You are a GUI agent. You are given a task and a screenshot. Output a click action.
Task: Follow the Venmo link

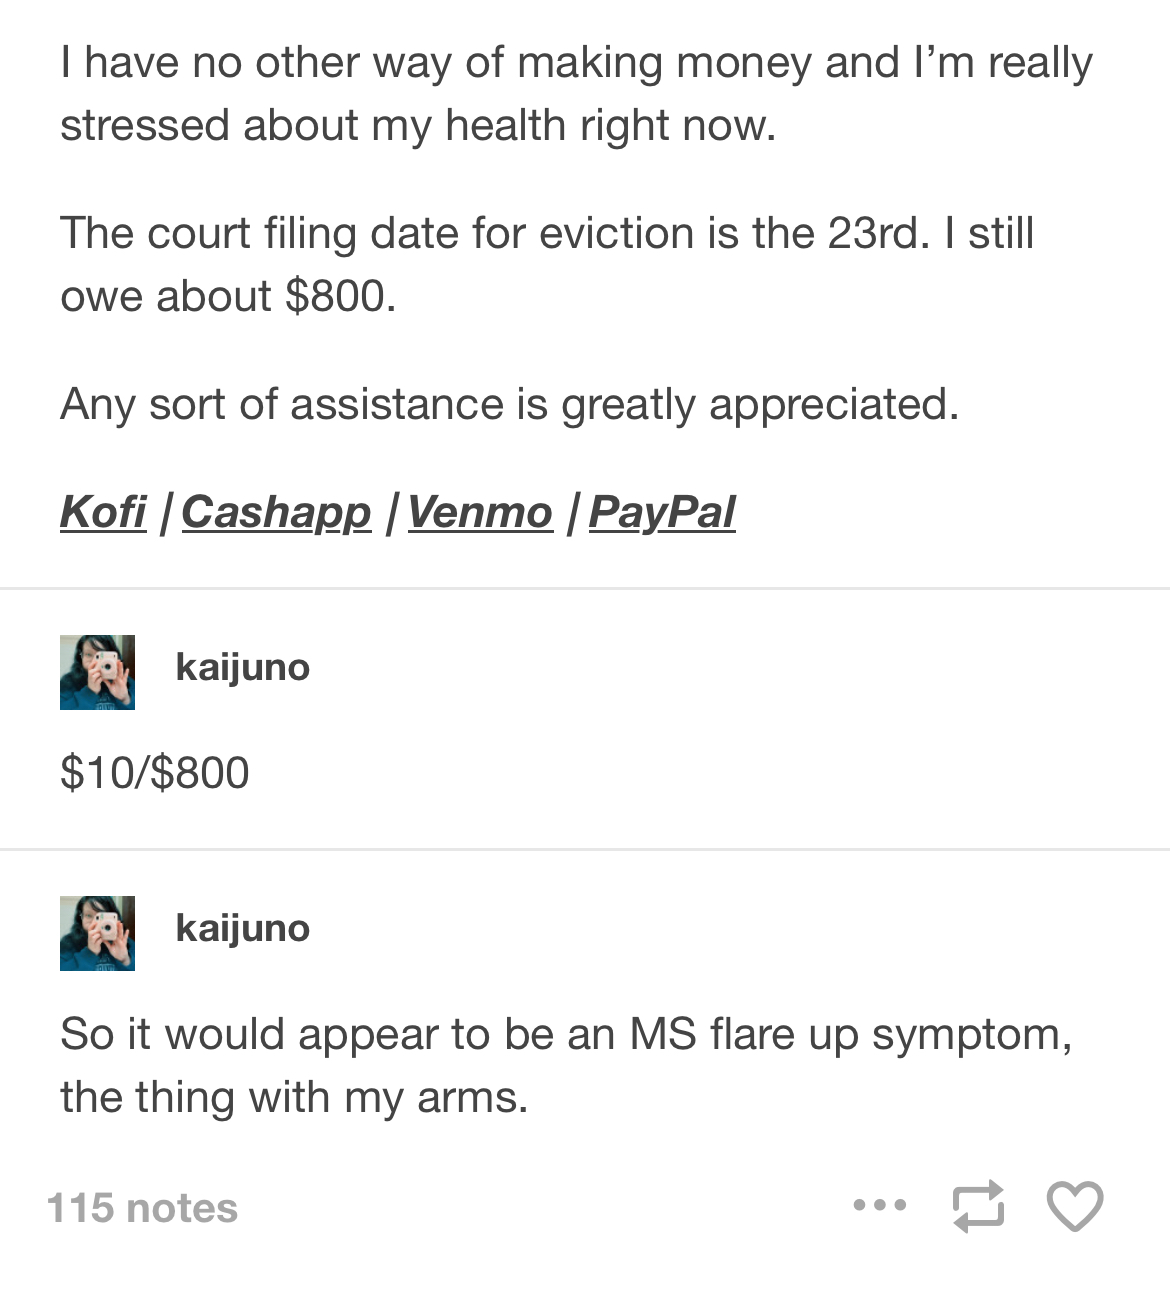480,512
